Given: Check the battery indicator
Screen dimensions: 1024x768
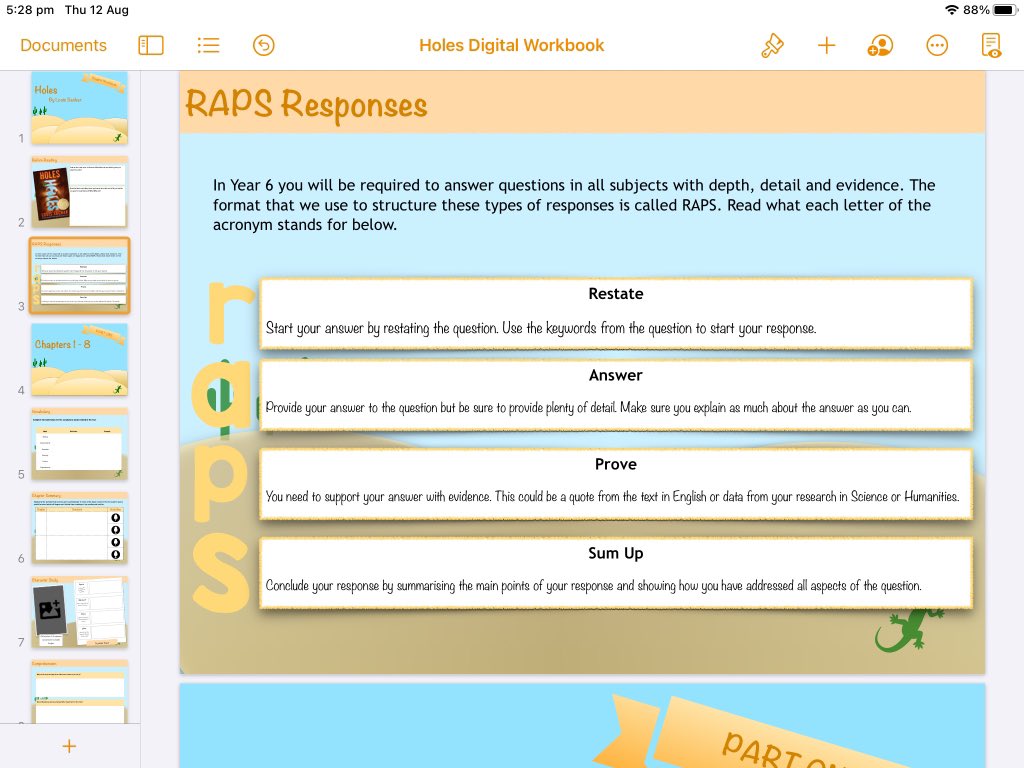Looking at the screenshot, I should click(1005, 10).
